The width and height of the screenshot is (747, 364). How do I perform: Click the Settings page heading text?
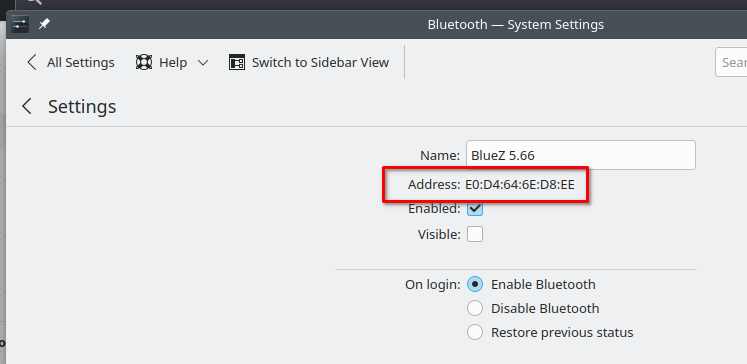82,106
